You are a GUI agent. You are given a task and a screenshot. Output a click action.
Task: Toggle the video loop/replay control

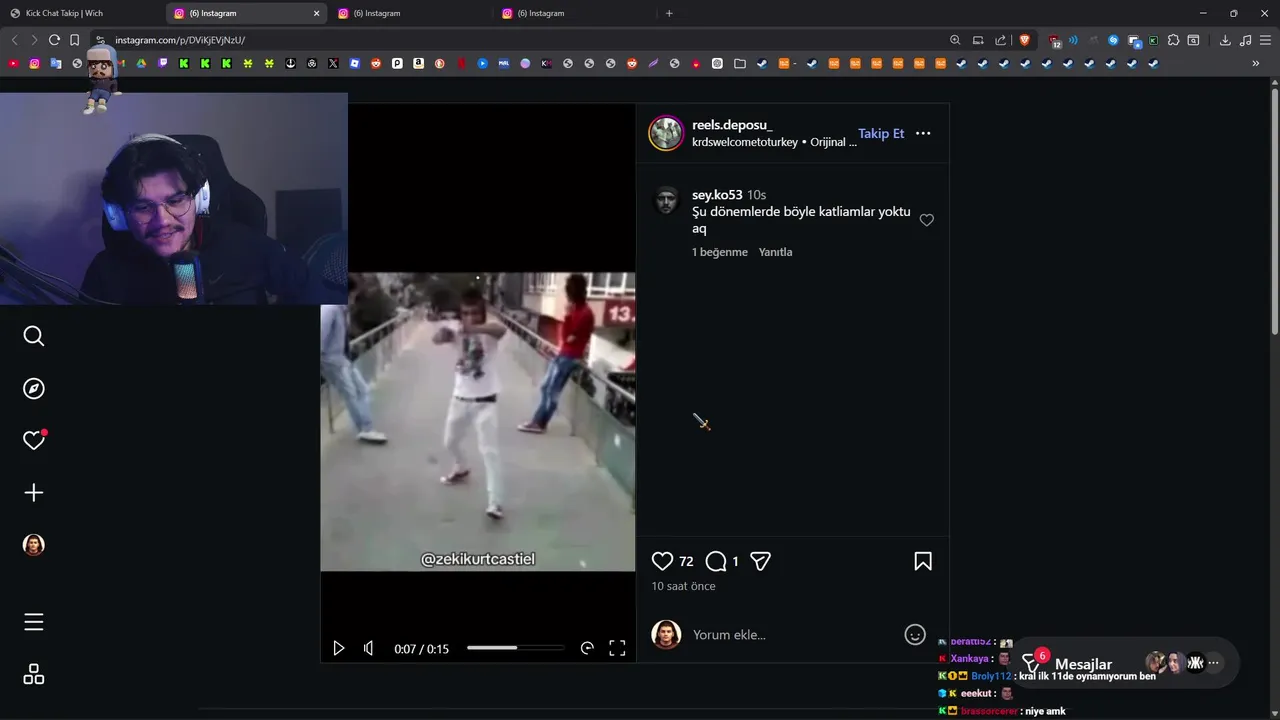[x=587, y=648]
